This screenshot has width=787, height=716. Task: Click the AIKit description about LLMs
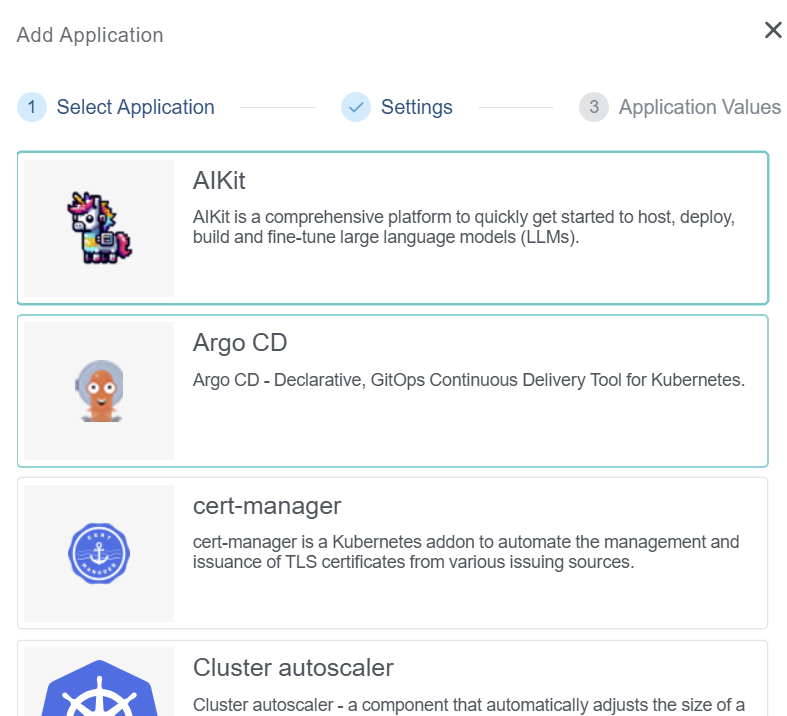[x=464, y=227]
